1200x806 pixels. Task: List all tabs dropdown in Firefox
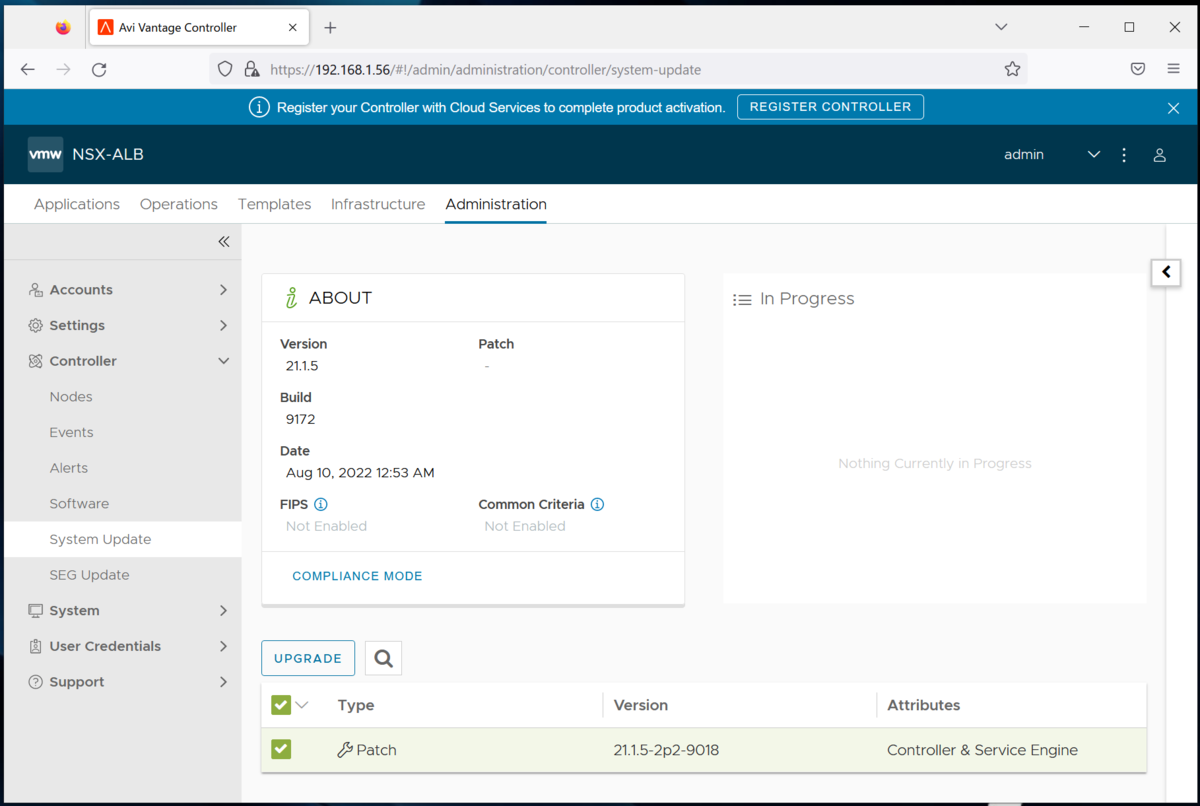[1001, 28]
